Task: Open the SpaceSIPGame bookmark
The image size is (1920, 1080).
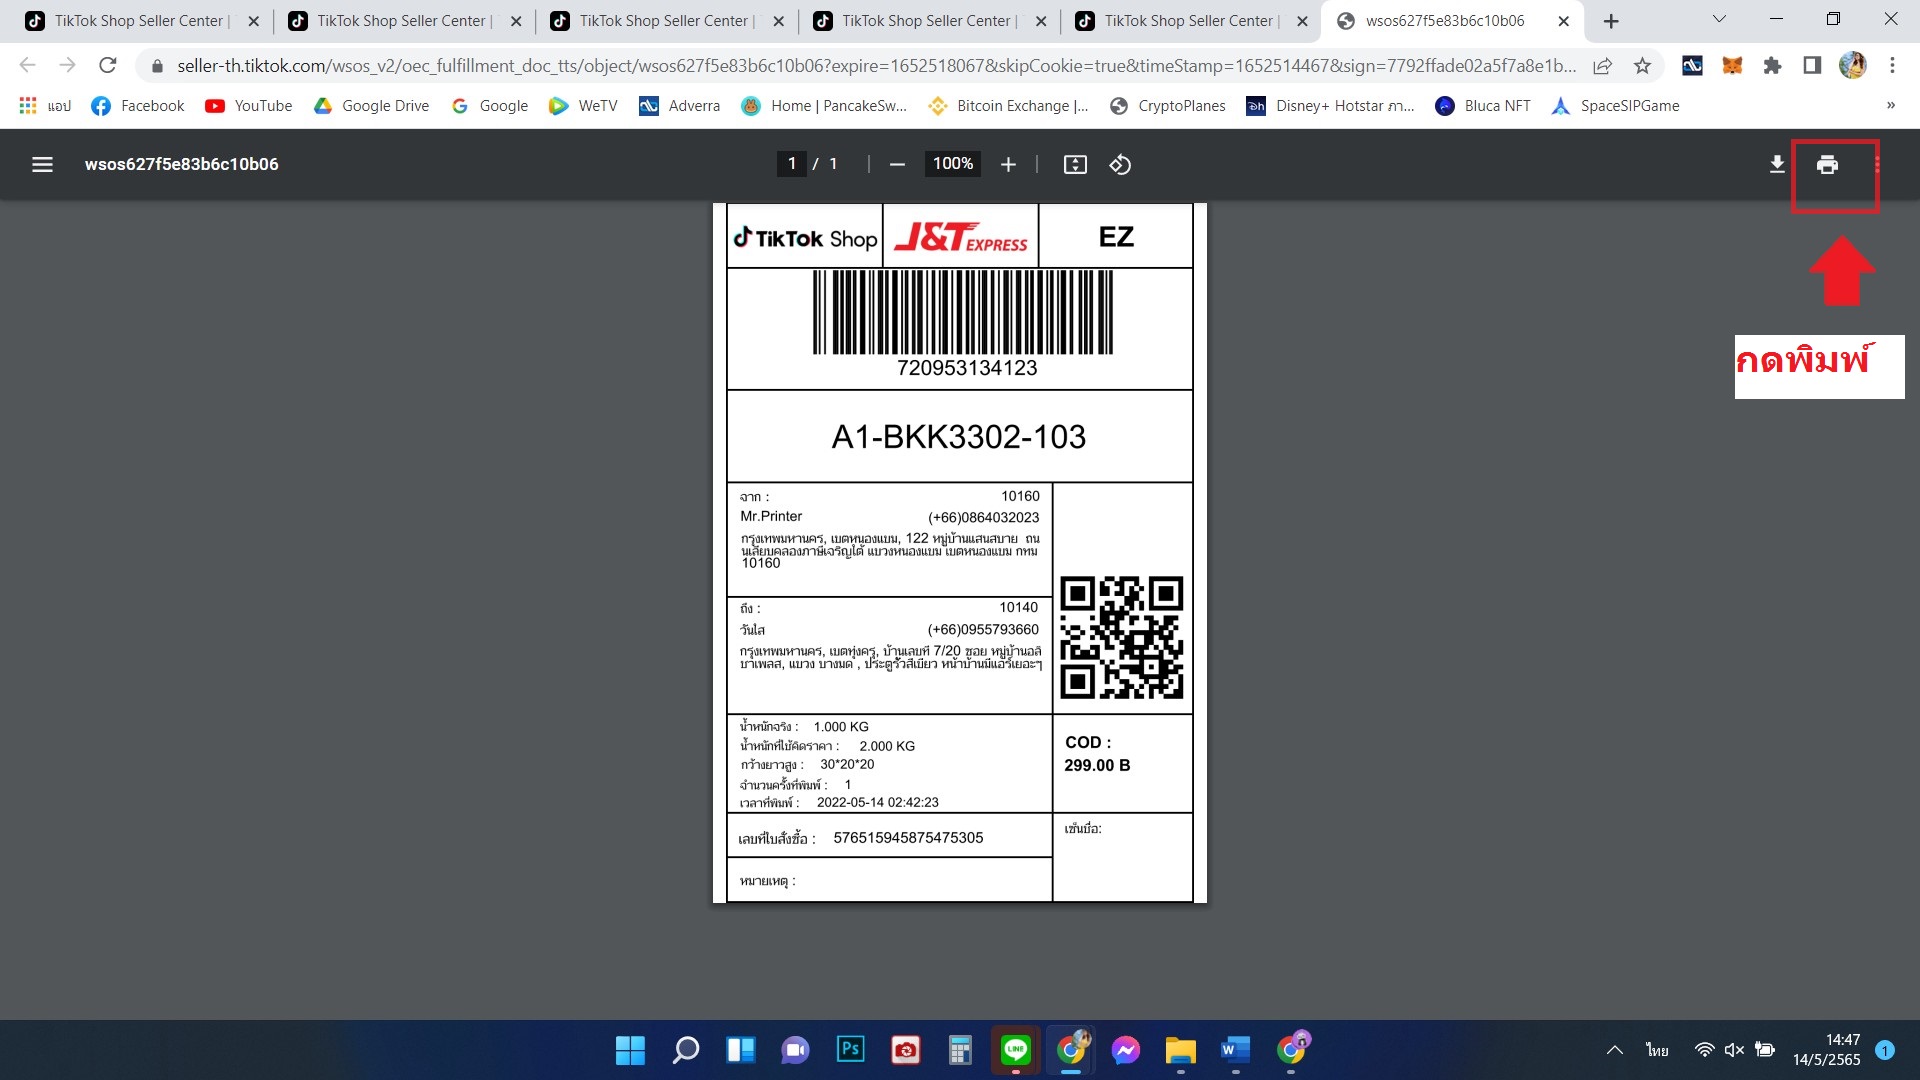Action: click(x=1615, y=105)
